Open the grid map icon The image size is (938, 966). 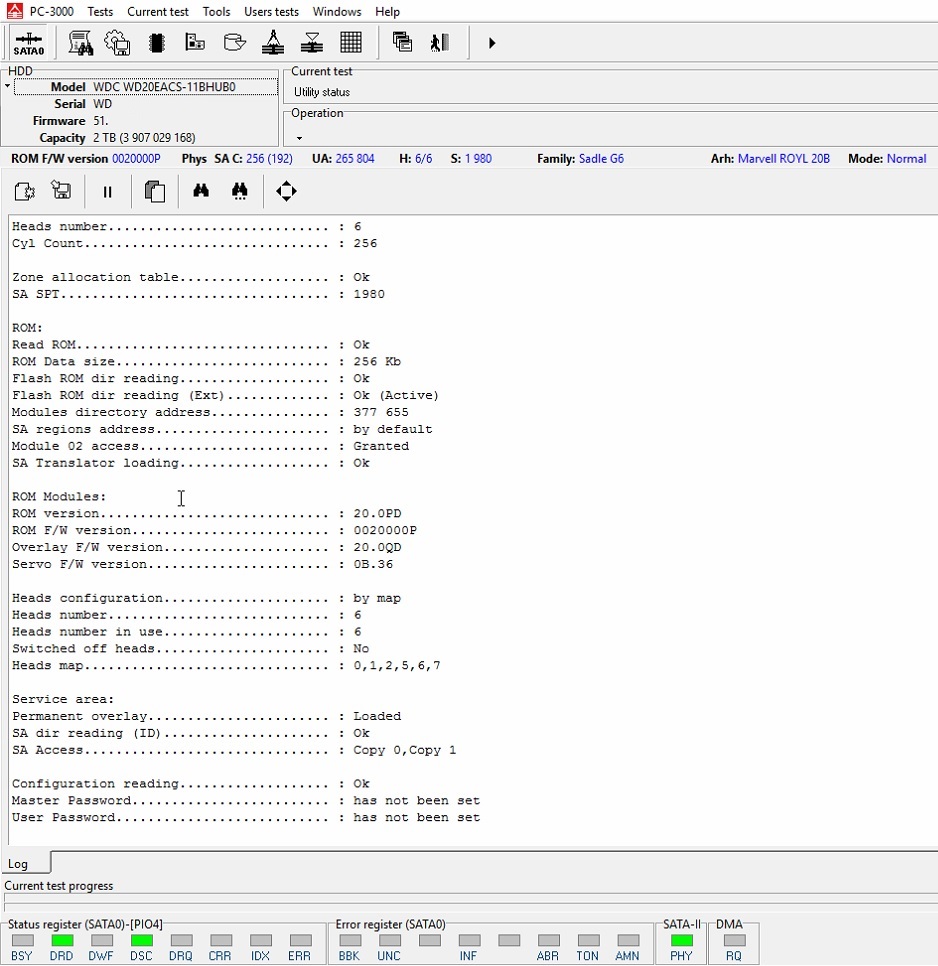(351, 43)
